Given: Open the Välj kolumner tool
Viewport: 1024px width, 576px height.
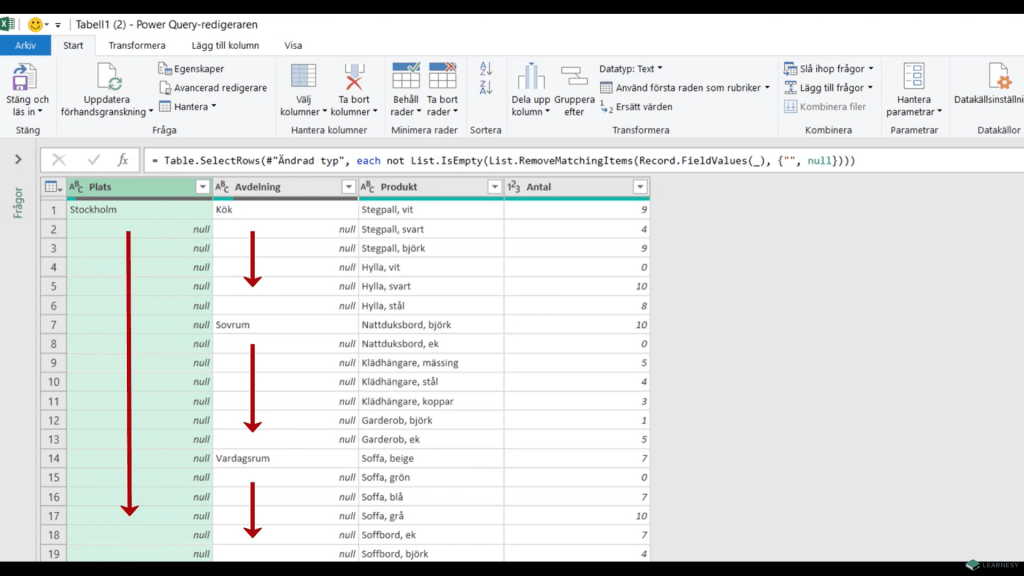Looking at the screenshot, I should [x=303, y=77].
